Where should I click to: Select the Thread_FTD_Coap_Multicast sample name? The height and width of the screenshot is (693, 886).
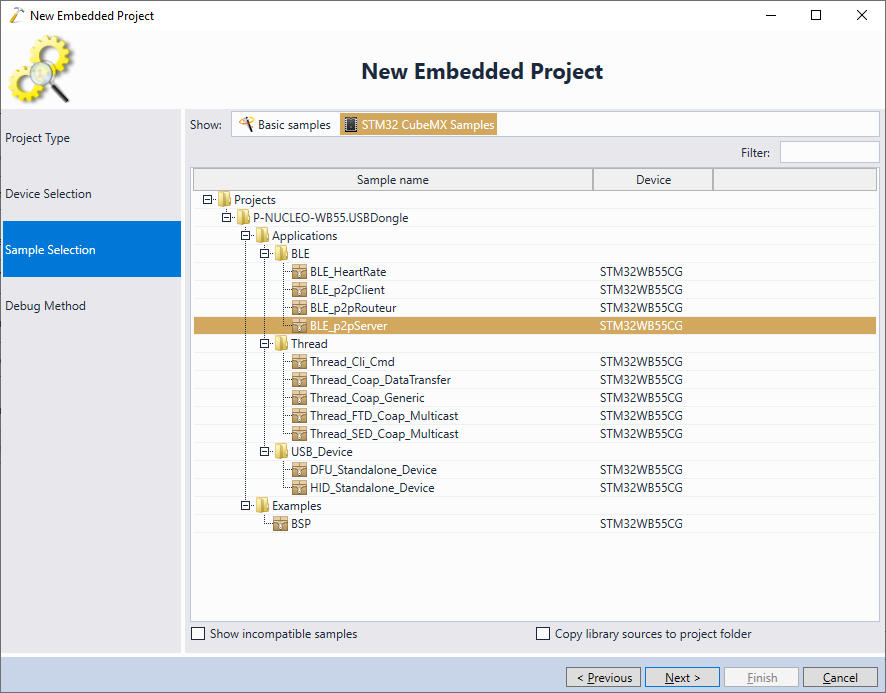coord(384,416)
